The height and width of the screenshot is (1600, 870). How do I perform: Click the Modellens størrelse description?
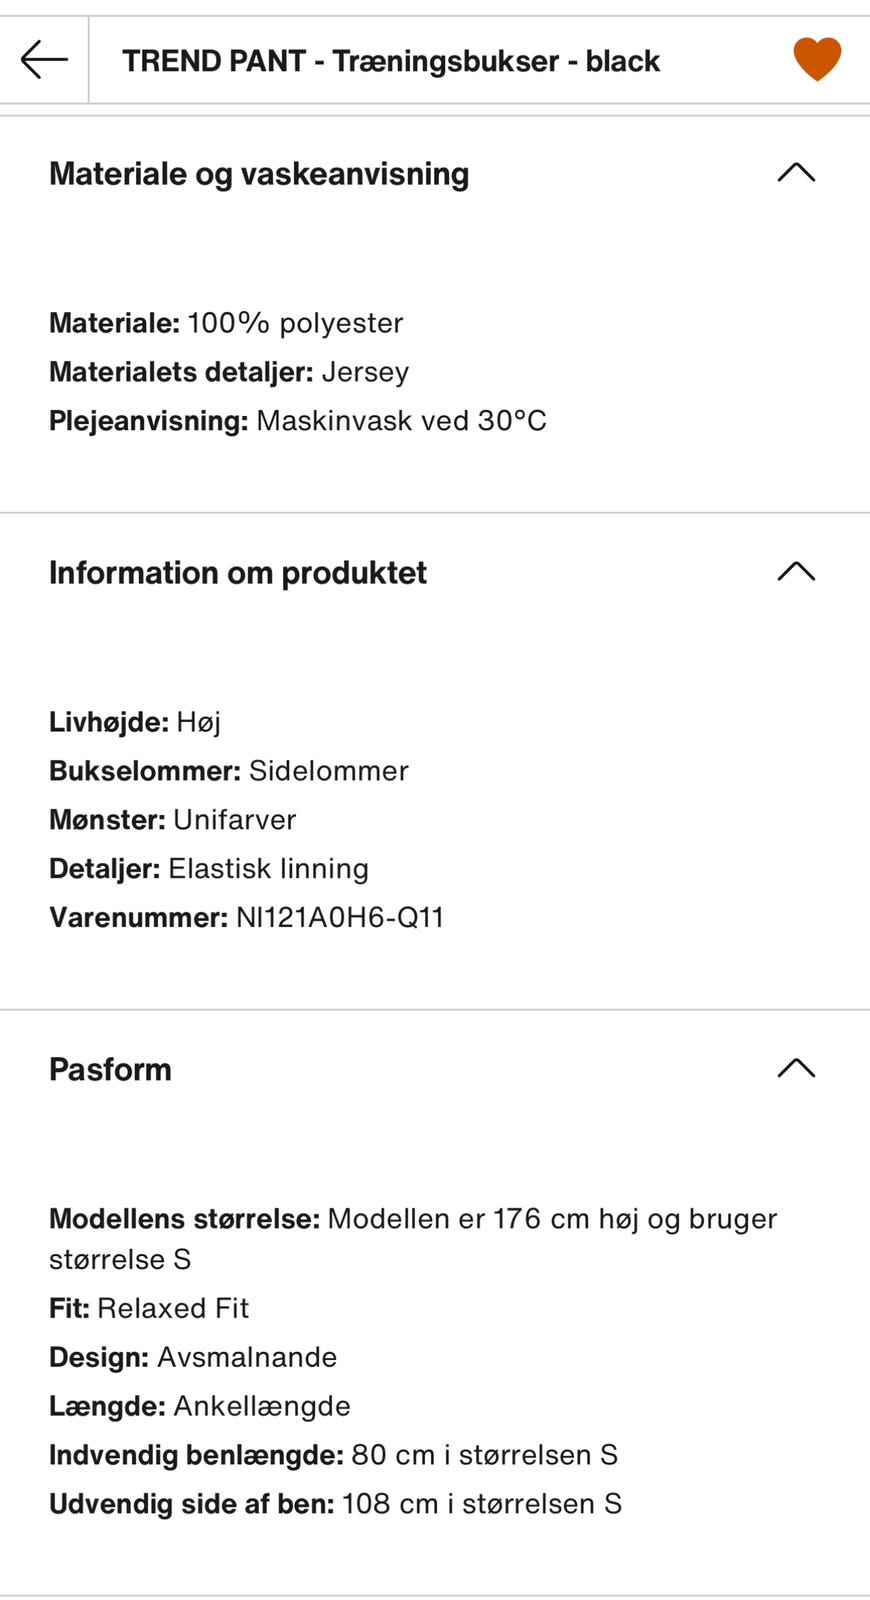[x=413, y=1239]
